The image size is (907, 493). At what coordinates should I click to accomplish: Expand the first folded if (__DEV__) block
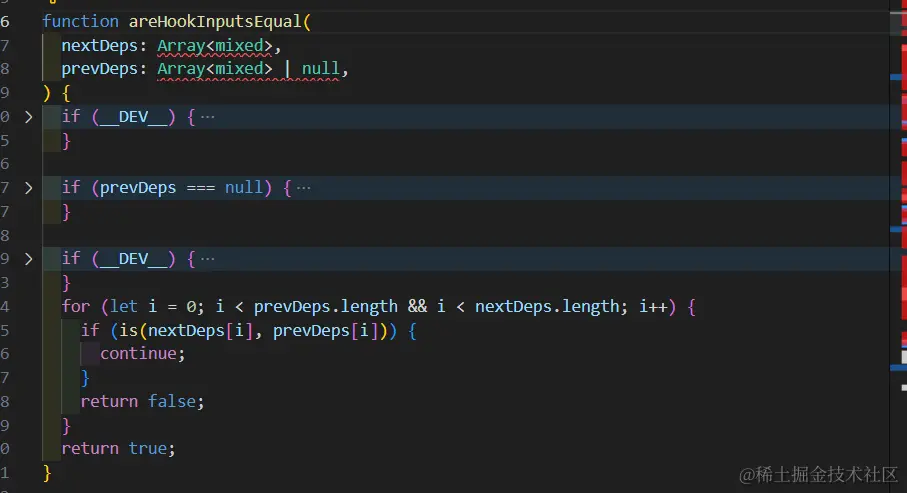coord(28,117)
